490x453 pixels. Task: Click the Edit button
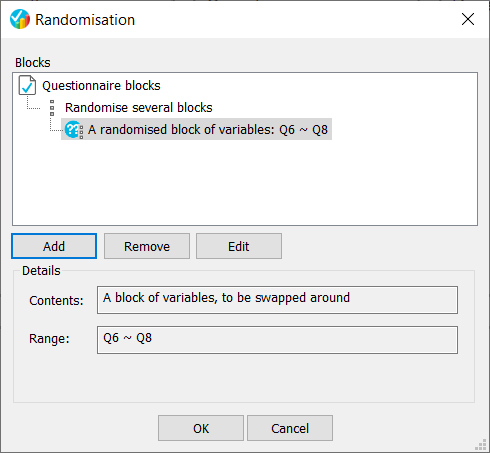[239, 246]
